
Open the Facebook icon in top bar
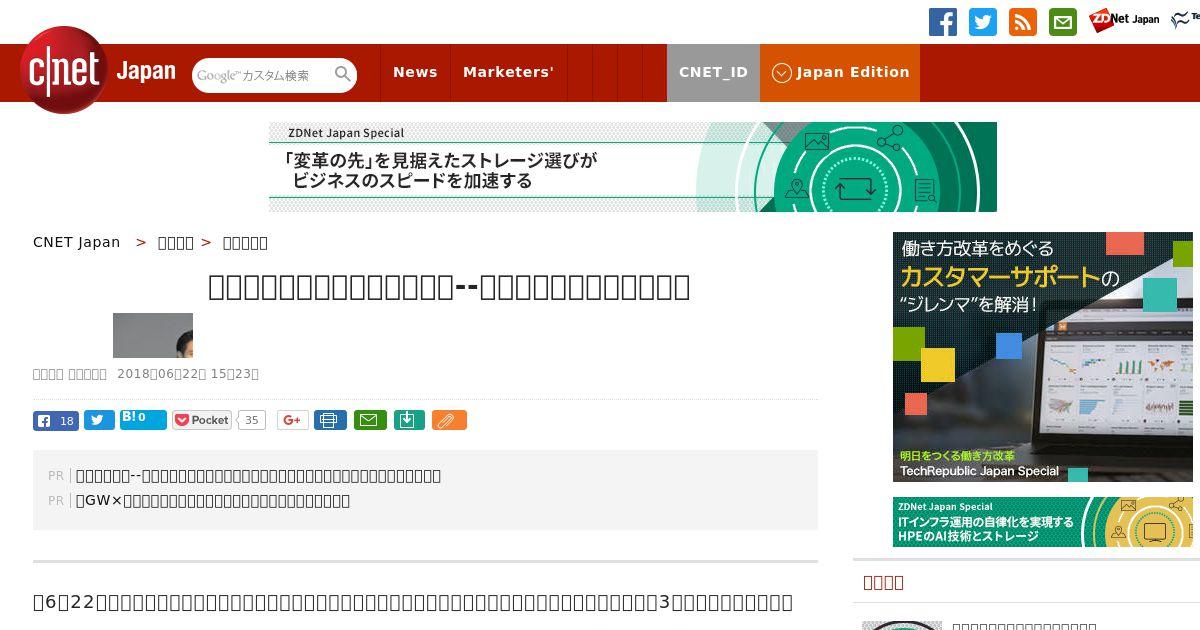[943, 22]
